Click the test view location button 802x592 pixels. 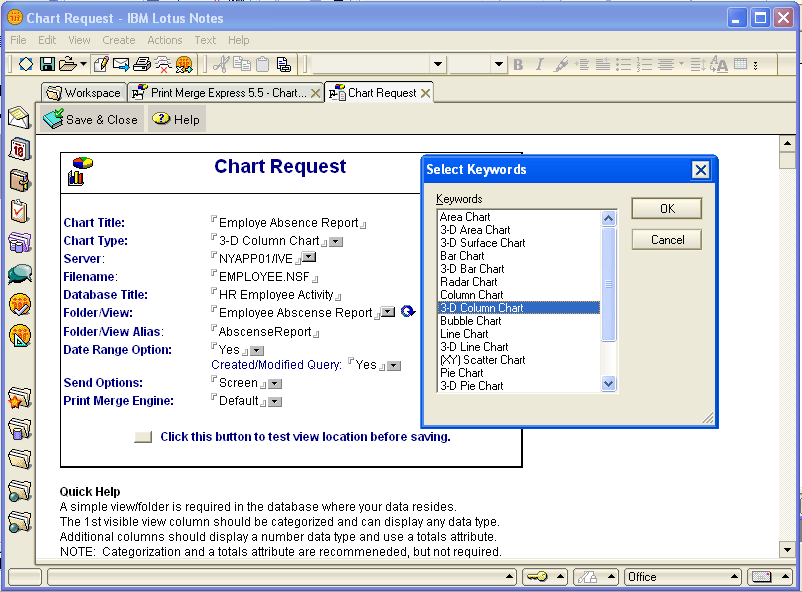coord(143,437)
